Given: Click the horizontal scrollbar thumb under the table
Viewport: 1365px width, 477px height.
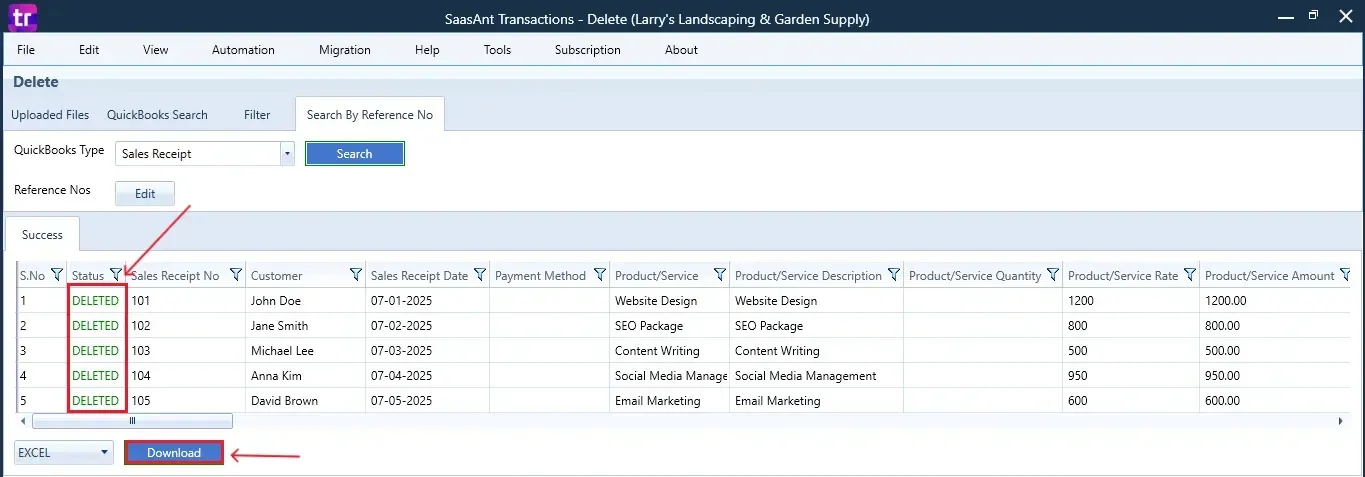Looking at the screenshot, I should [132, 421].
